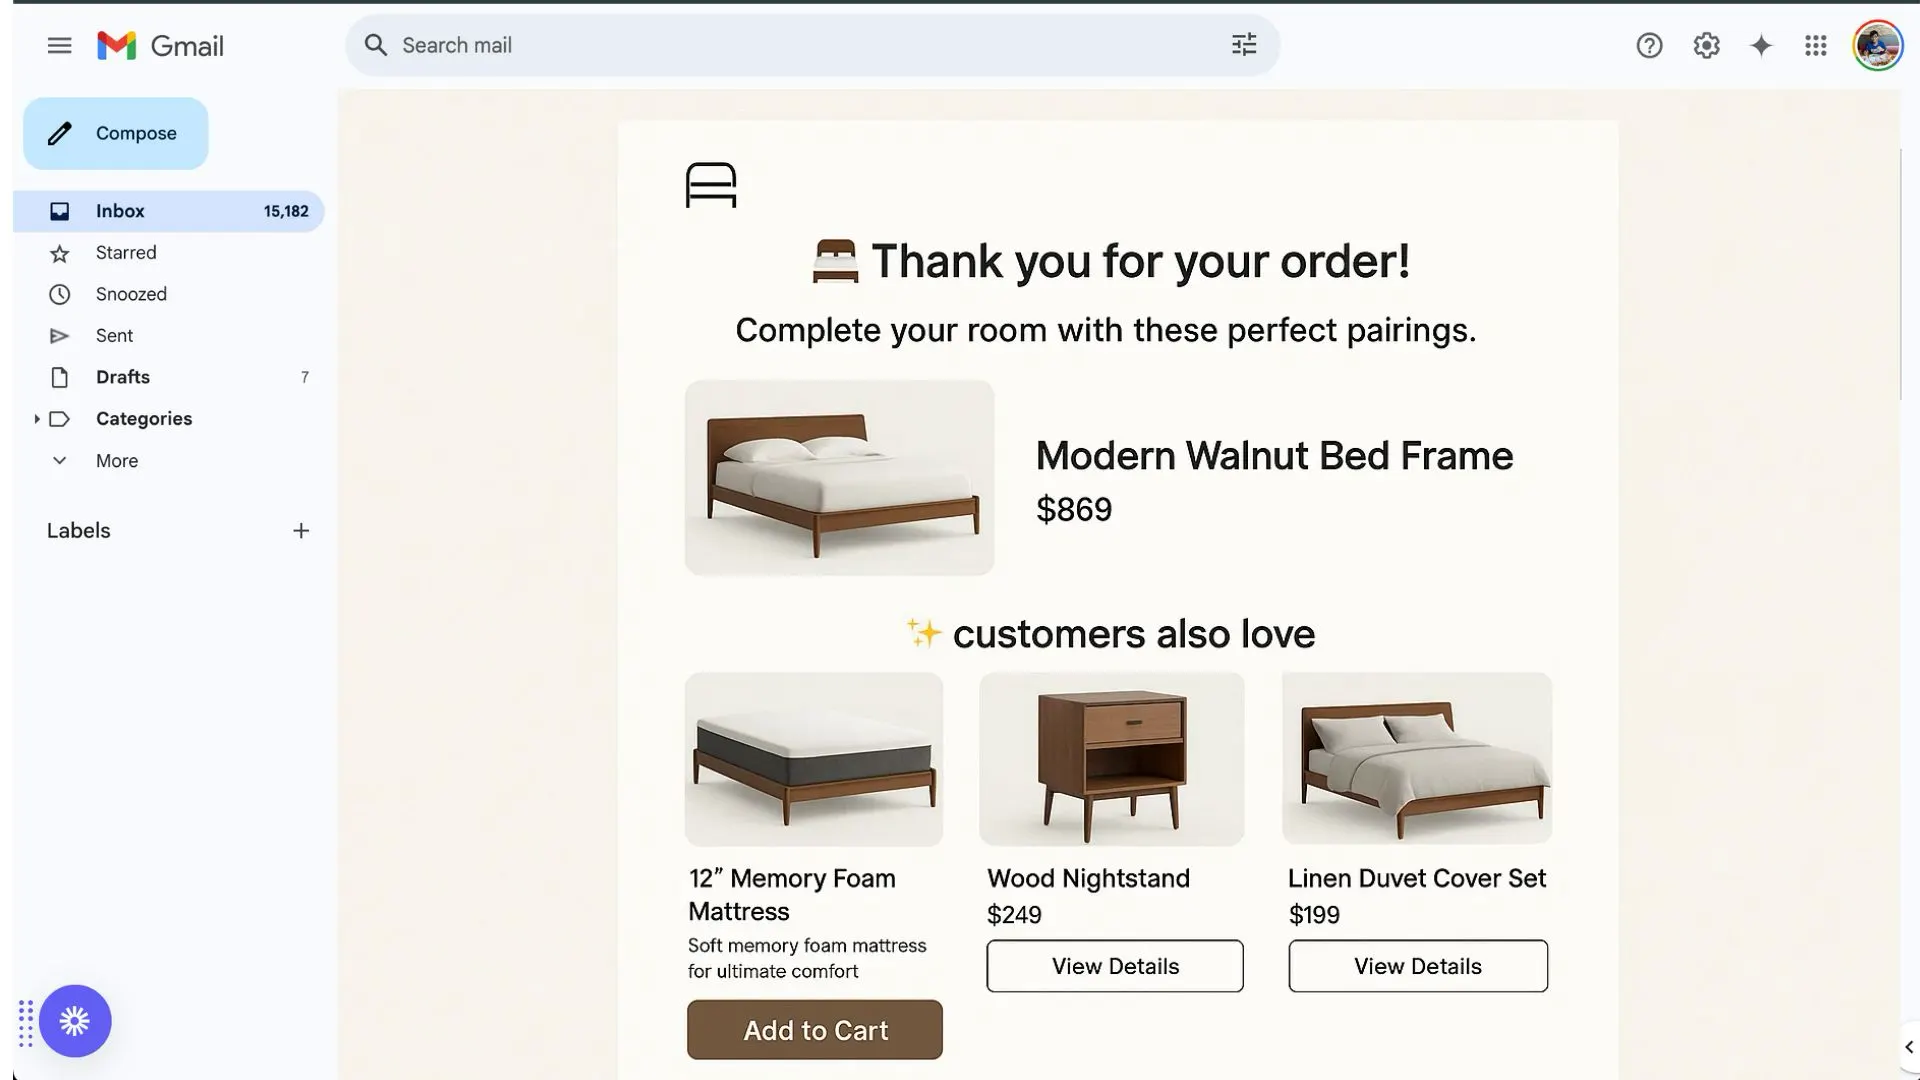Click the purple floating assistant icon
This screenshot has height=1080, width=1920.
tap(75, 1021)
